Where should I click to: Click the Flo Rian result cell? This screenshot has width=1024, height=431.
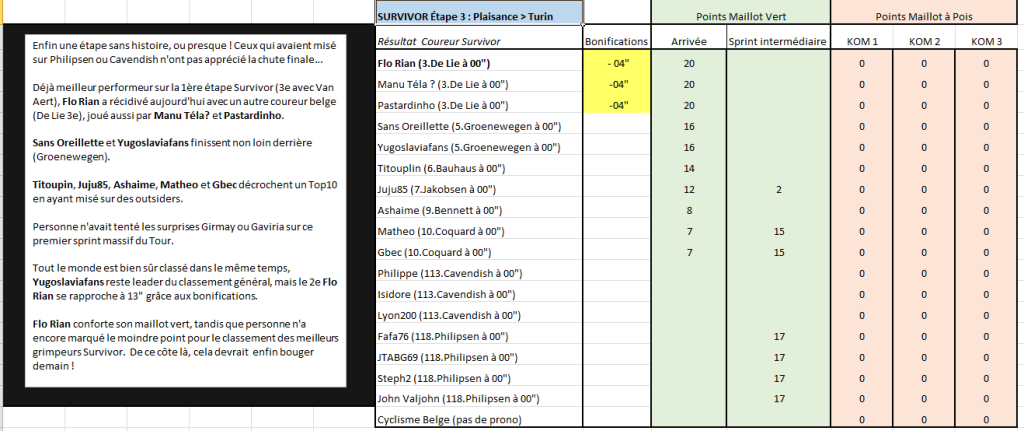click(478, 63)
